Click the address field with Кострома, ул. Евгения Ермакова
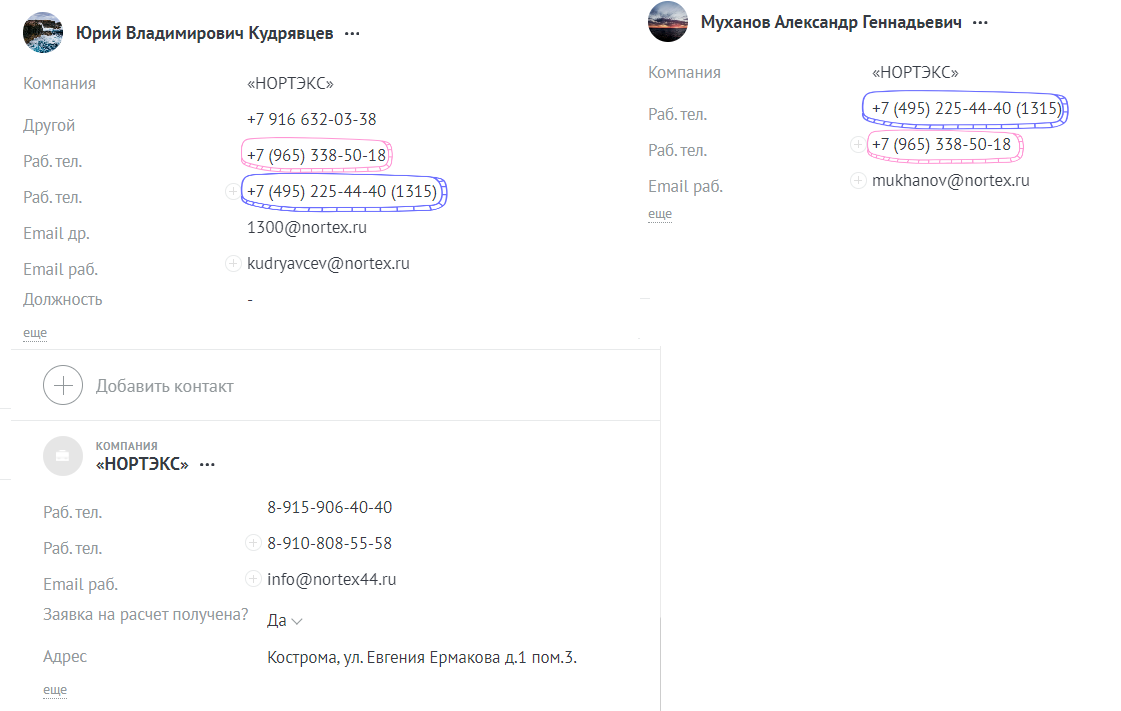Viewport: 1121px width, 711px height. (x=422, y=658)
